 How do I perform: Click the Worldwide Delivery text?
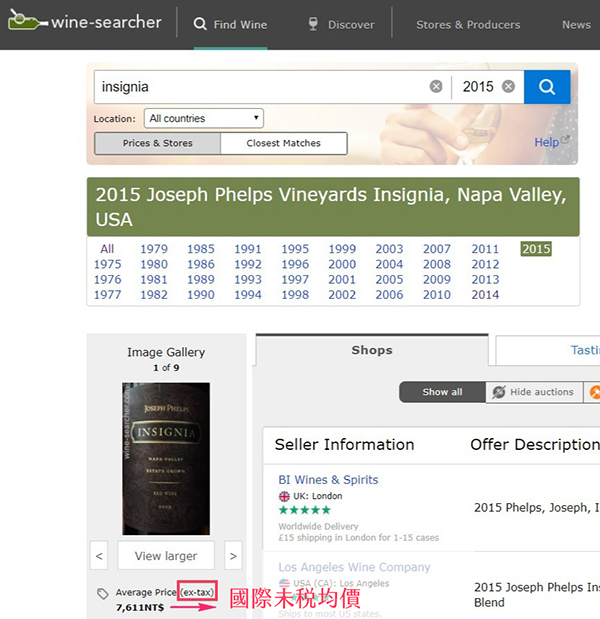coord(319,526)
